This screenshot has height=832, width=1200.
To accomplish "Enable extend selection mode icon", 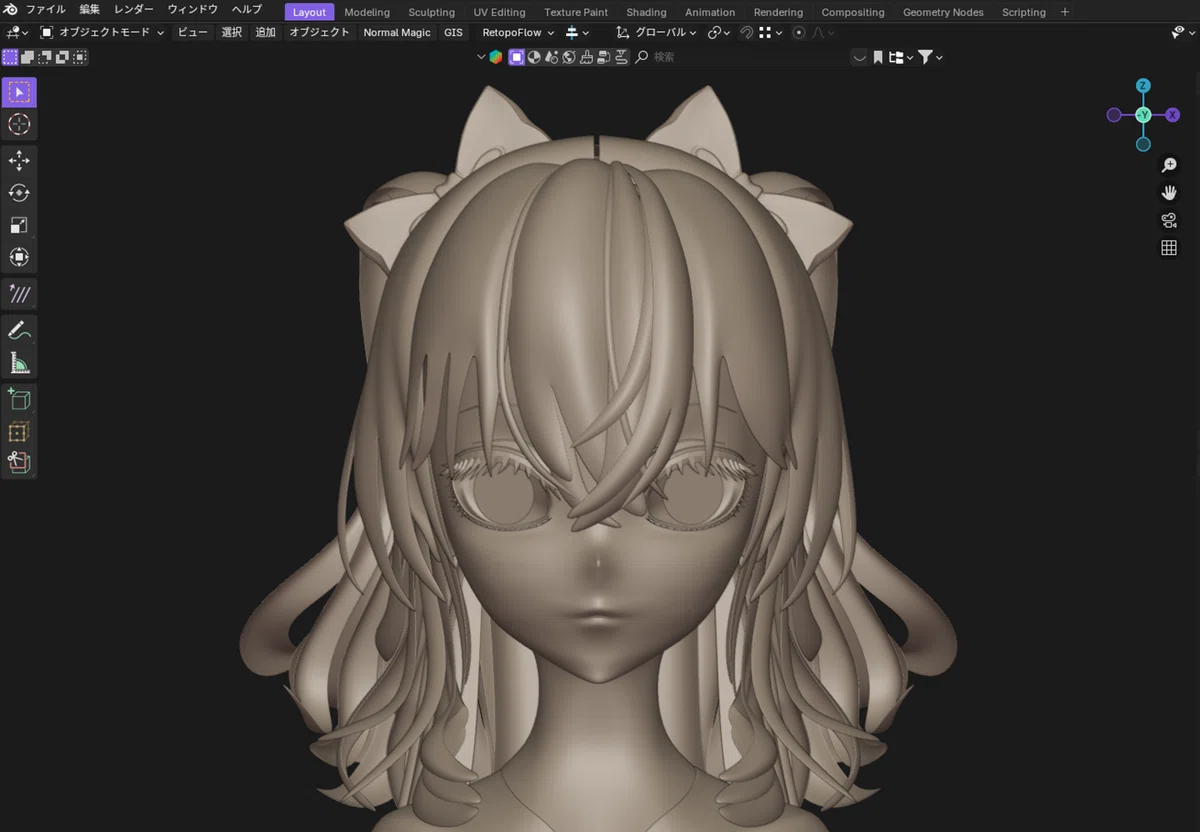I will click(28, 57).
